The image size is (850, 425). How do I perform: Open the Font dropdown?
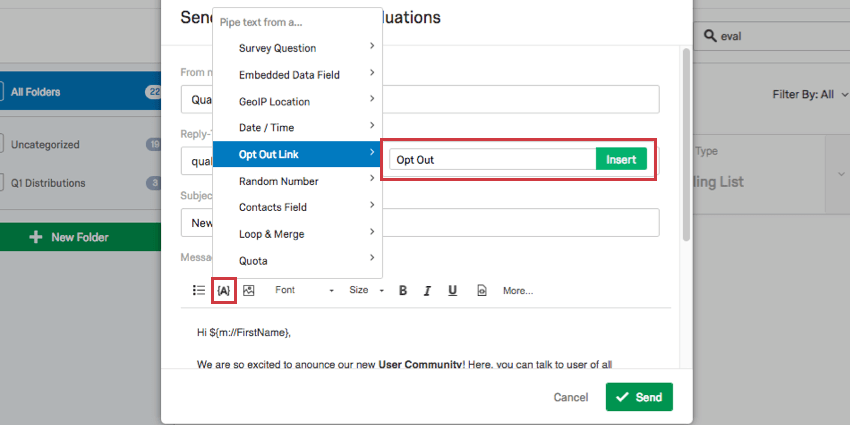click(304, 291)
